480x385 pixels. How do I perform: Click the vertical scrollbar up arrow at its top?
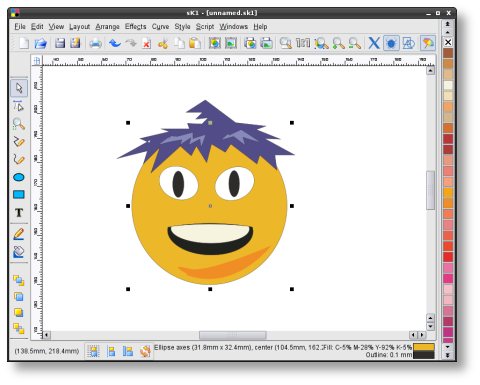tap(430, 70)
